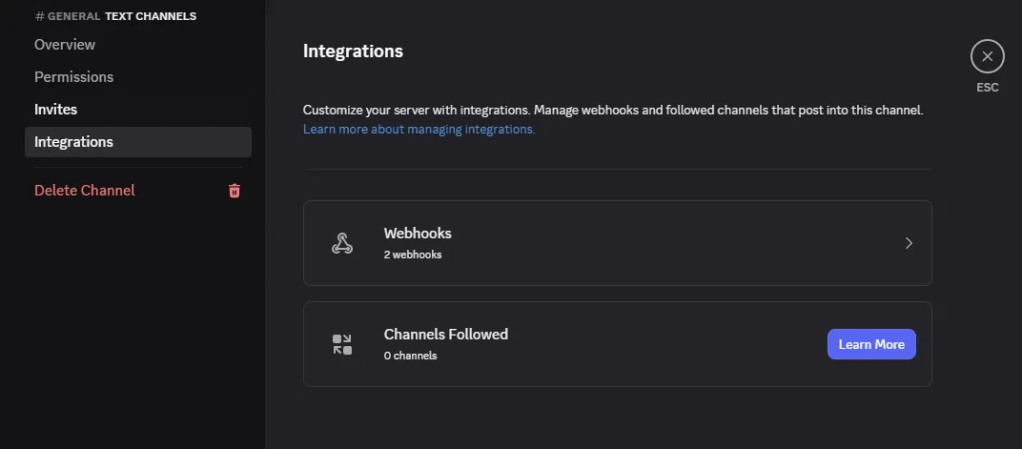Click the Integrations page heading
Image resolution: width=1022 pixels, height=449 pixels.
pyautogui.click(x=353, y=51)
